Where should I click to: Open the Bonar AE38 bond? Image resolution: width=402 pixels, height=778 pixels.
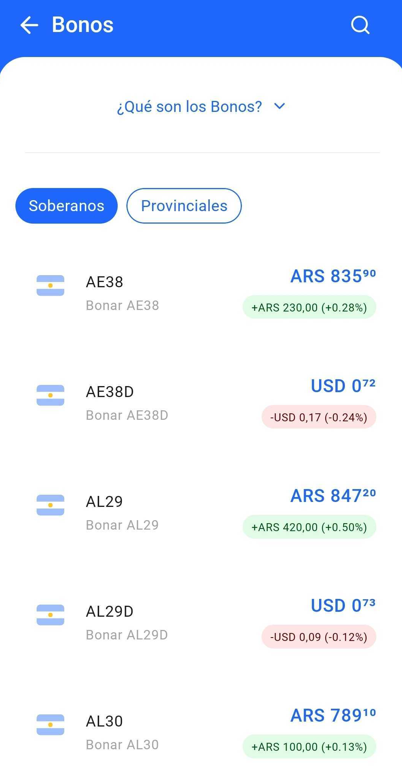201,293
